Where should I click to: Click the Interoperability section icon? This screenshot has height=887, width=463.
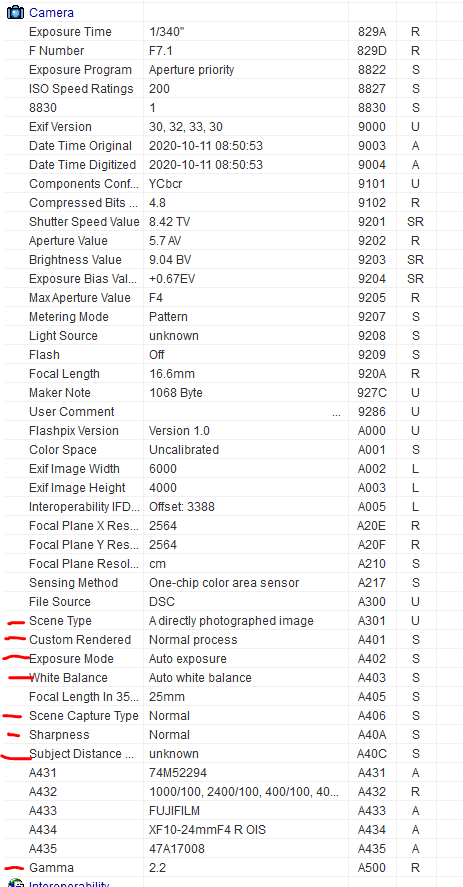(x=15, y=883)
